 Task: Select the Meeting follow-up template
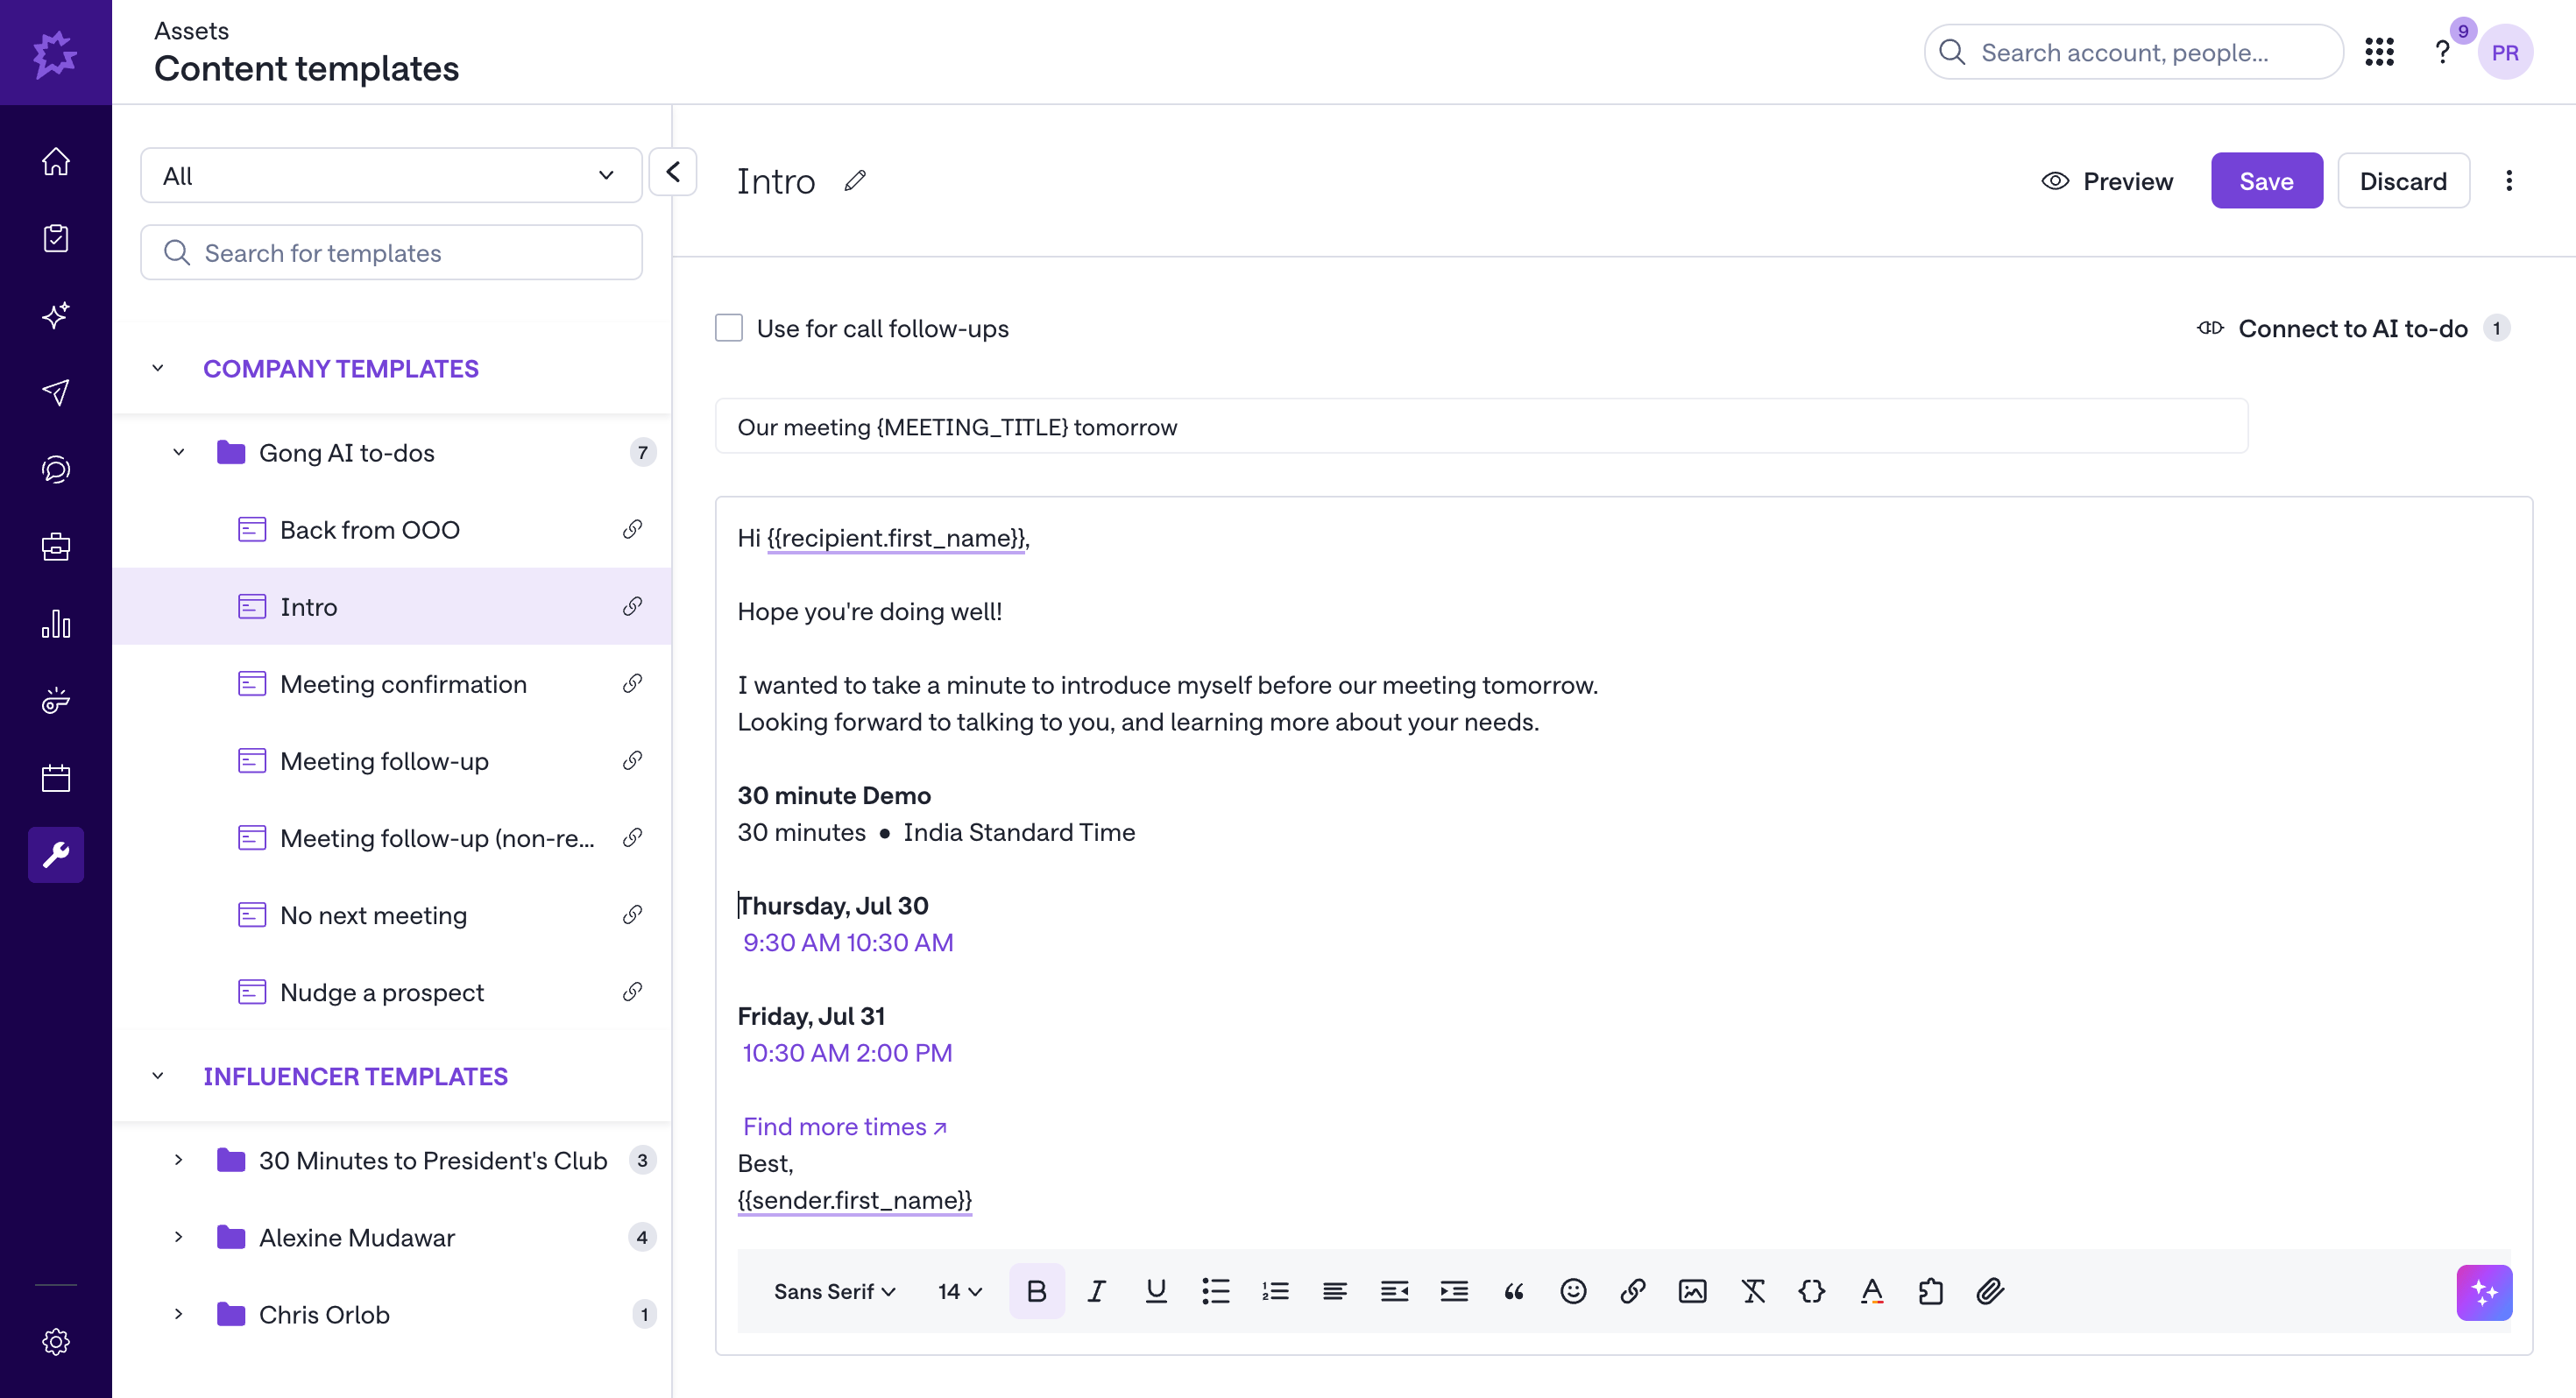391,760
